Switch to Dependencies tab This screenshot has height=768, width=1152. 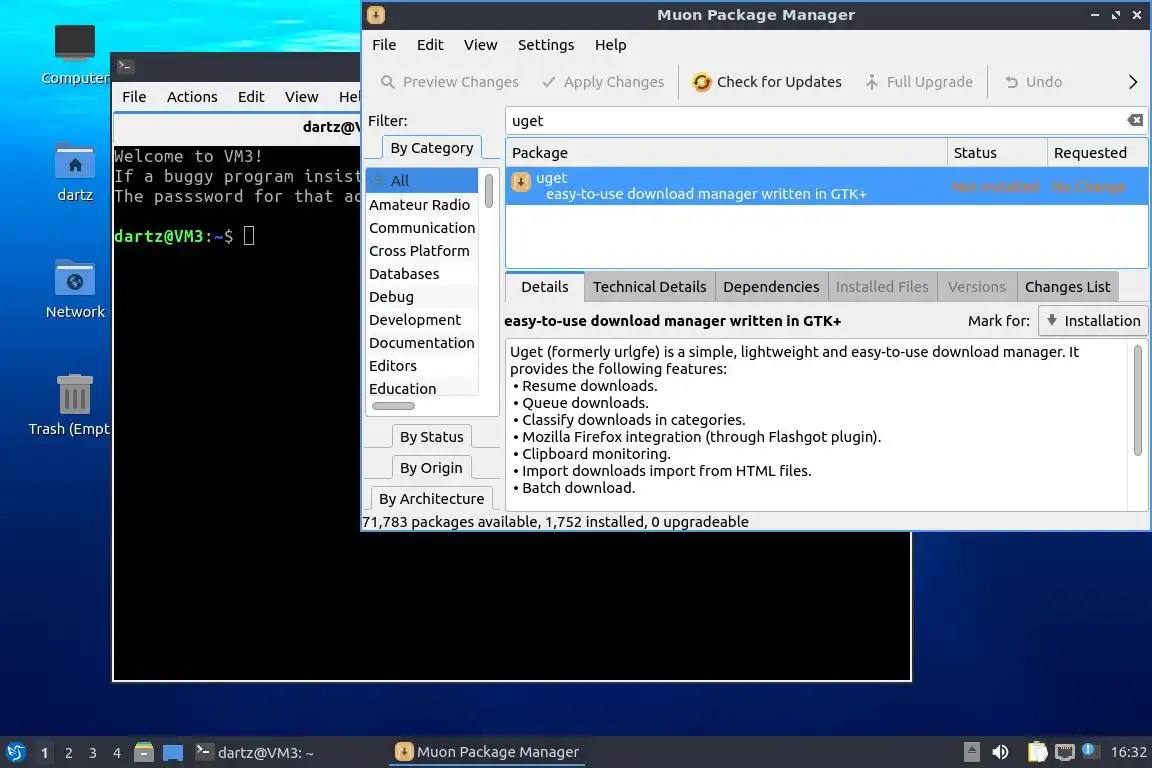coord(771,287)
